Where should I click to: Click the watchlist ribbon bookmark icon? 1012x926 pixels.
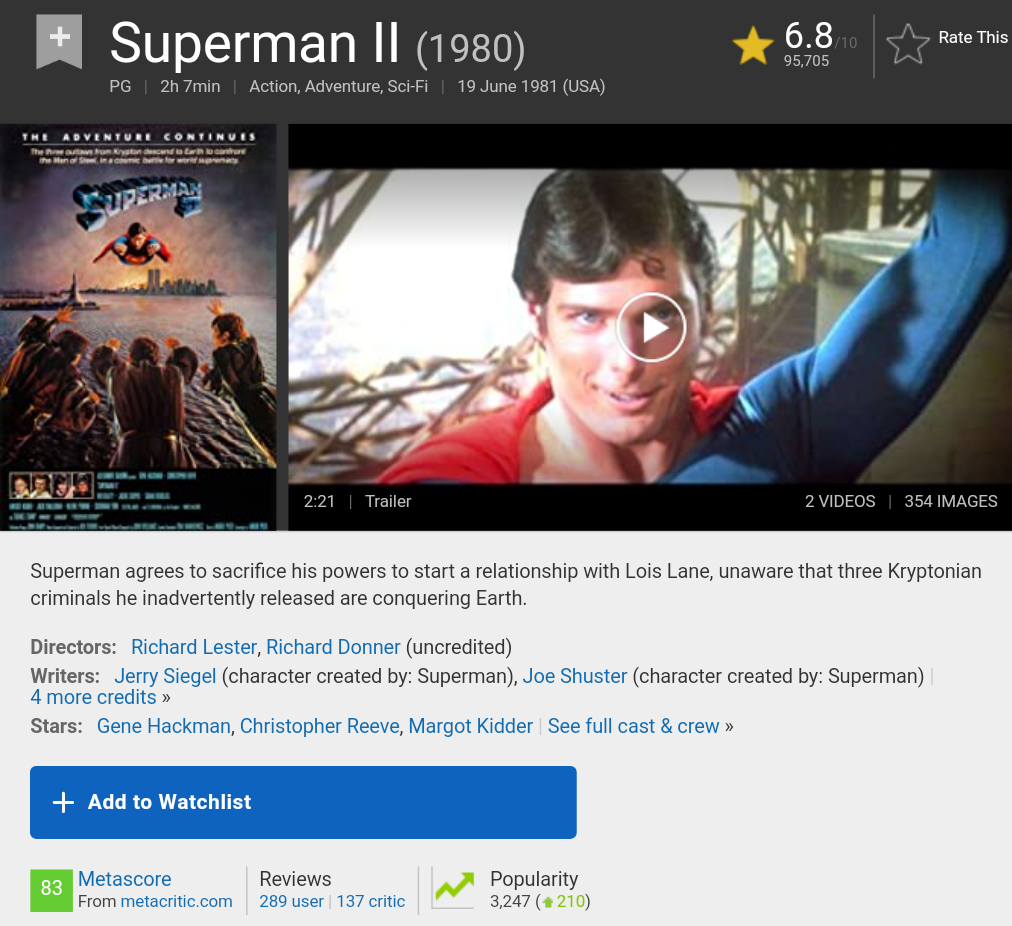59,41
